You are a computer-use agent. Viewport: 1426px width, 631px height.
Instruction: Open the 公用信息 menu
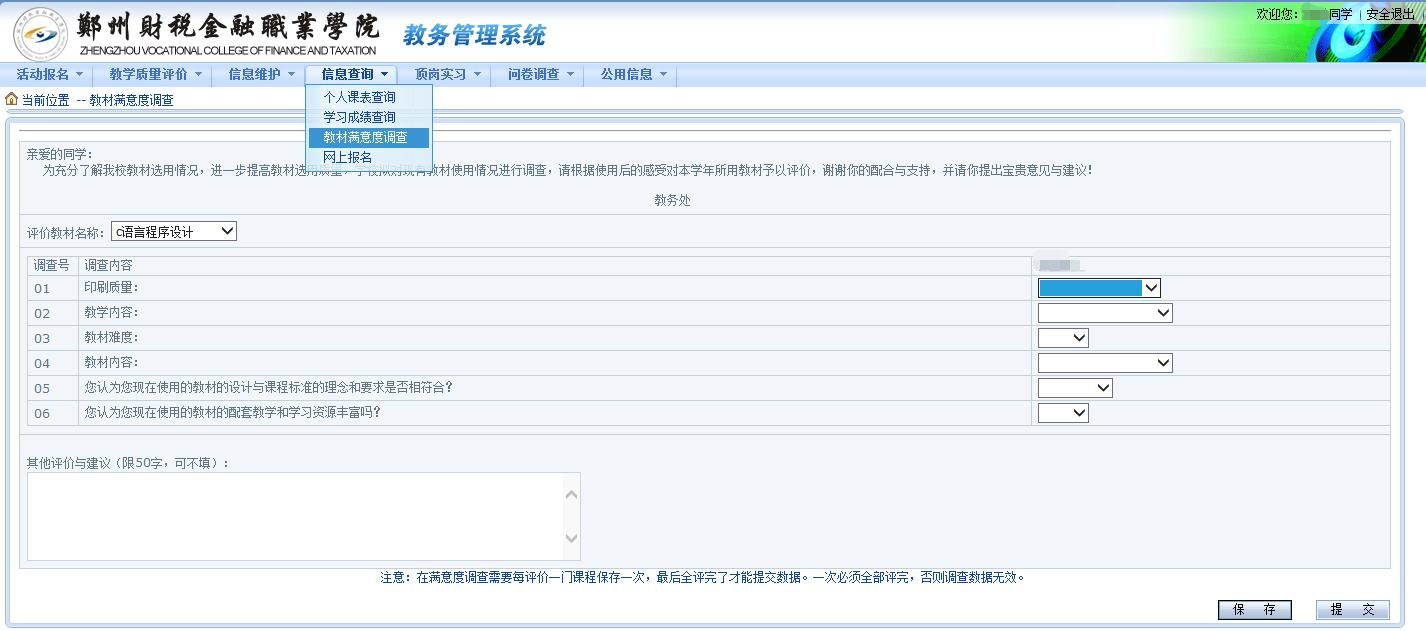click(x=634, y=75)
